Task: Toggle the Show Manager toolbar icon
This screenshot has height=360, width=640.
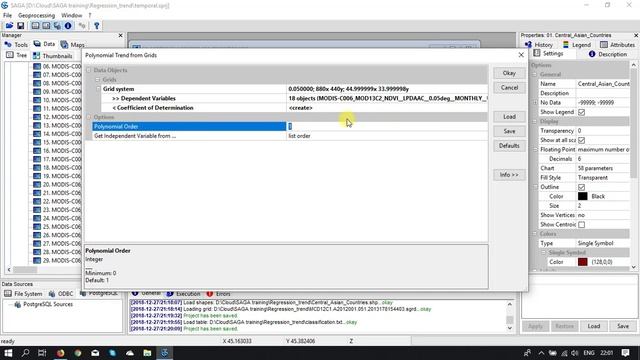Action: (x=36, y=26)
